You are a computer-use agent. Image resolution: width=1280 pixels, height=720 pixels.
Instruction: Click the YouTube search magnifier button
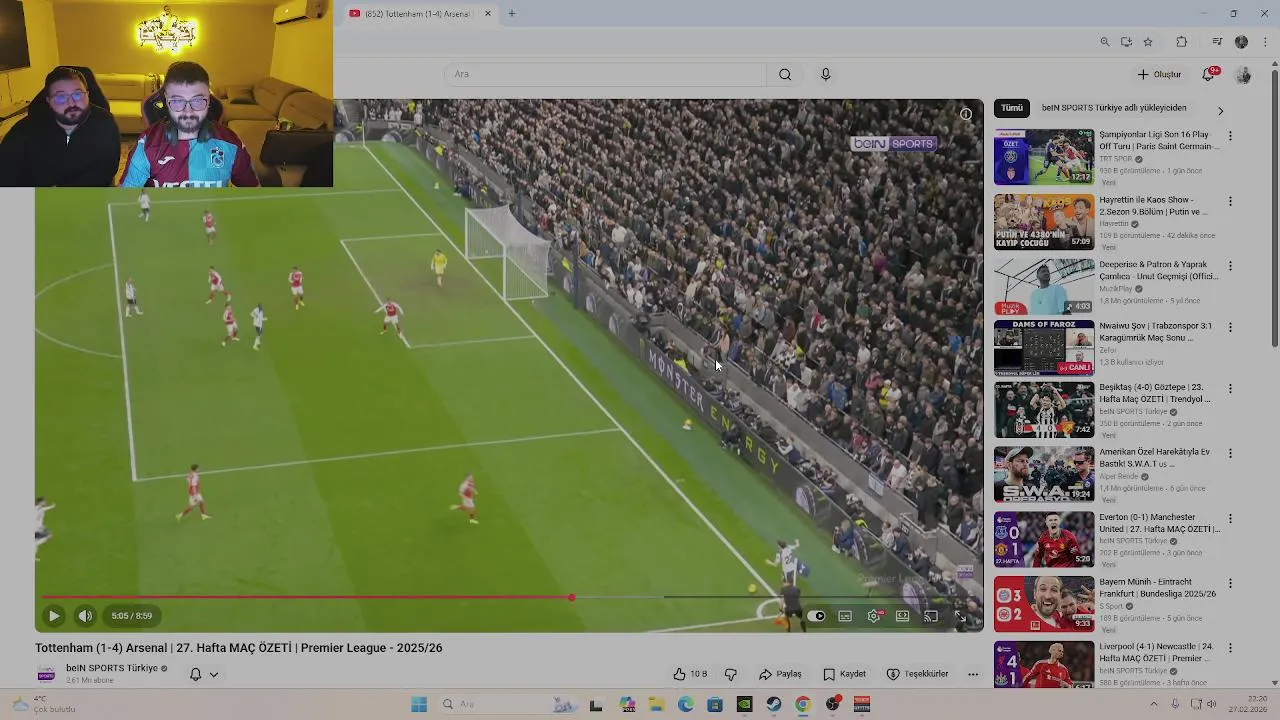pos(785,74)
